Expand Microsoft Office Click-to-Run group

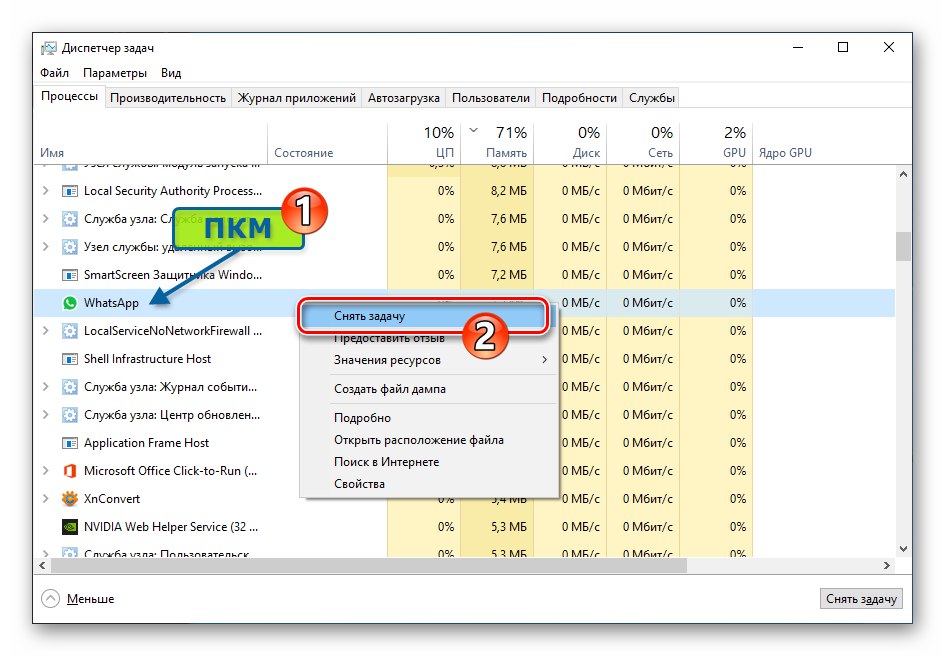point(46,471)
